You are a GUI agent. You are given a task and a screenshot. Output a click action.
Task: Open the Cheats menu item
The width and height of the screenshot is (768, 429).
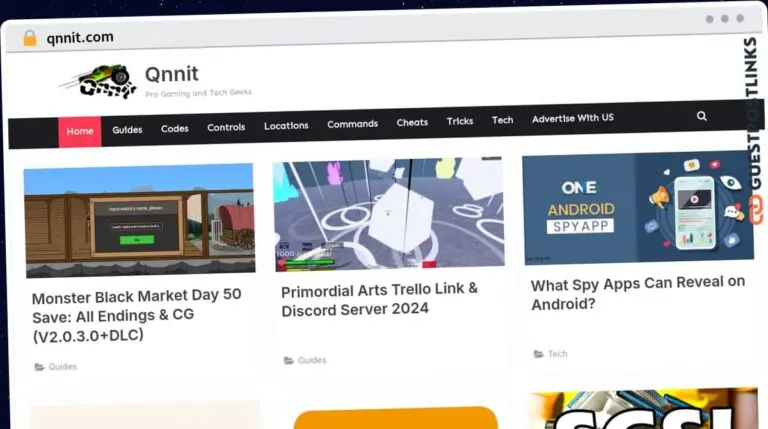tap(412, 122)
